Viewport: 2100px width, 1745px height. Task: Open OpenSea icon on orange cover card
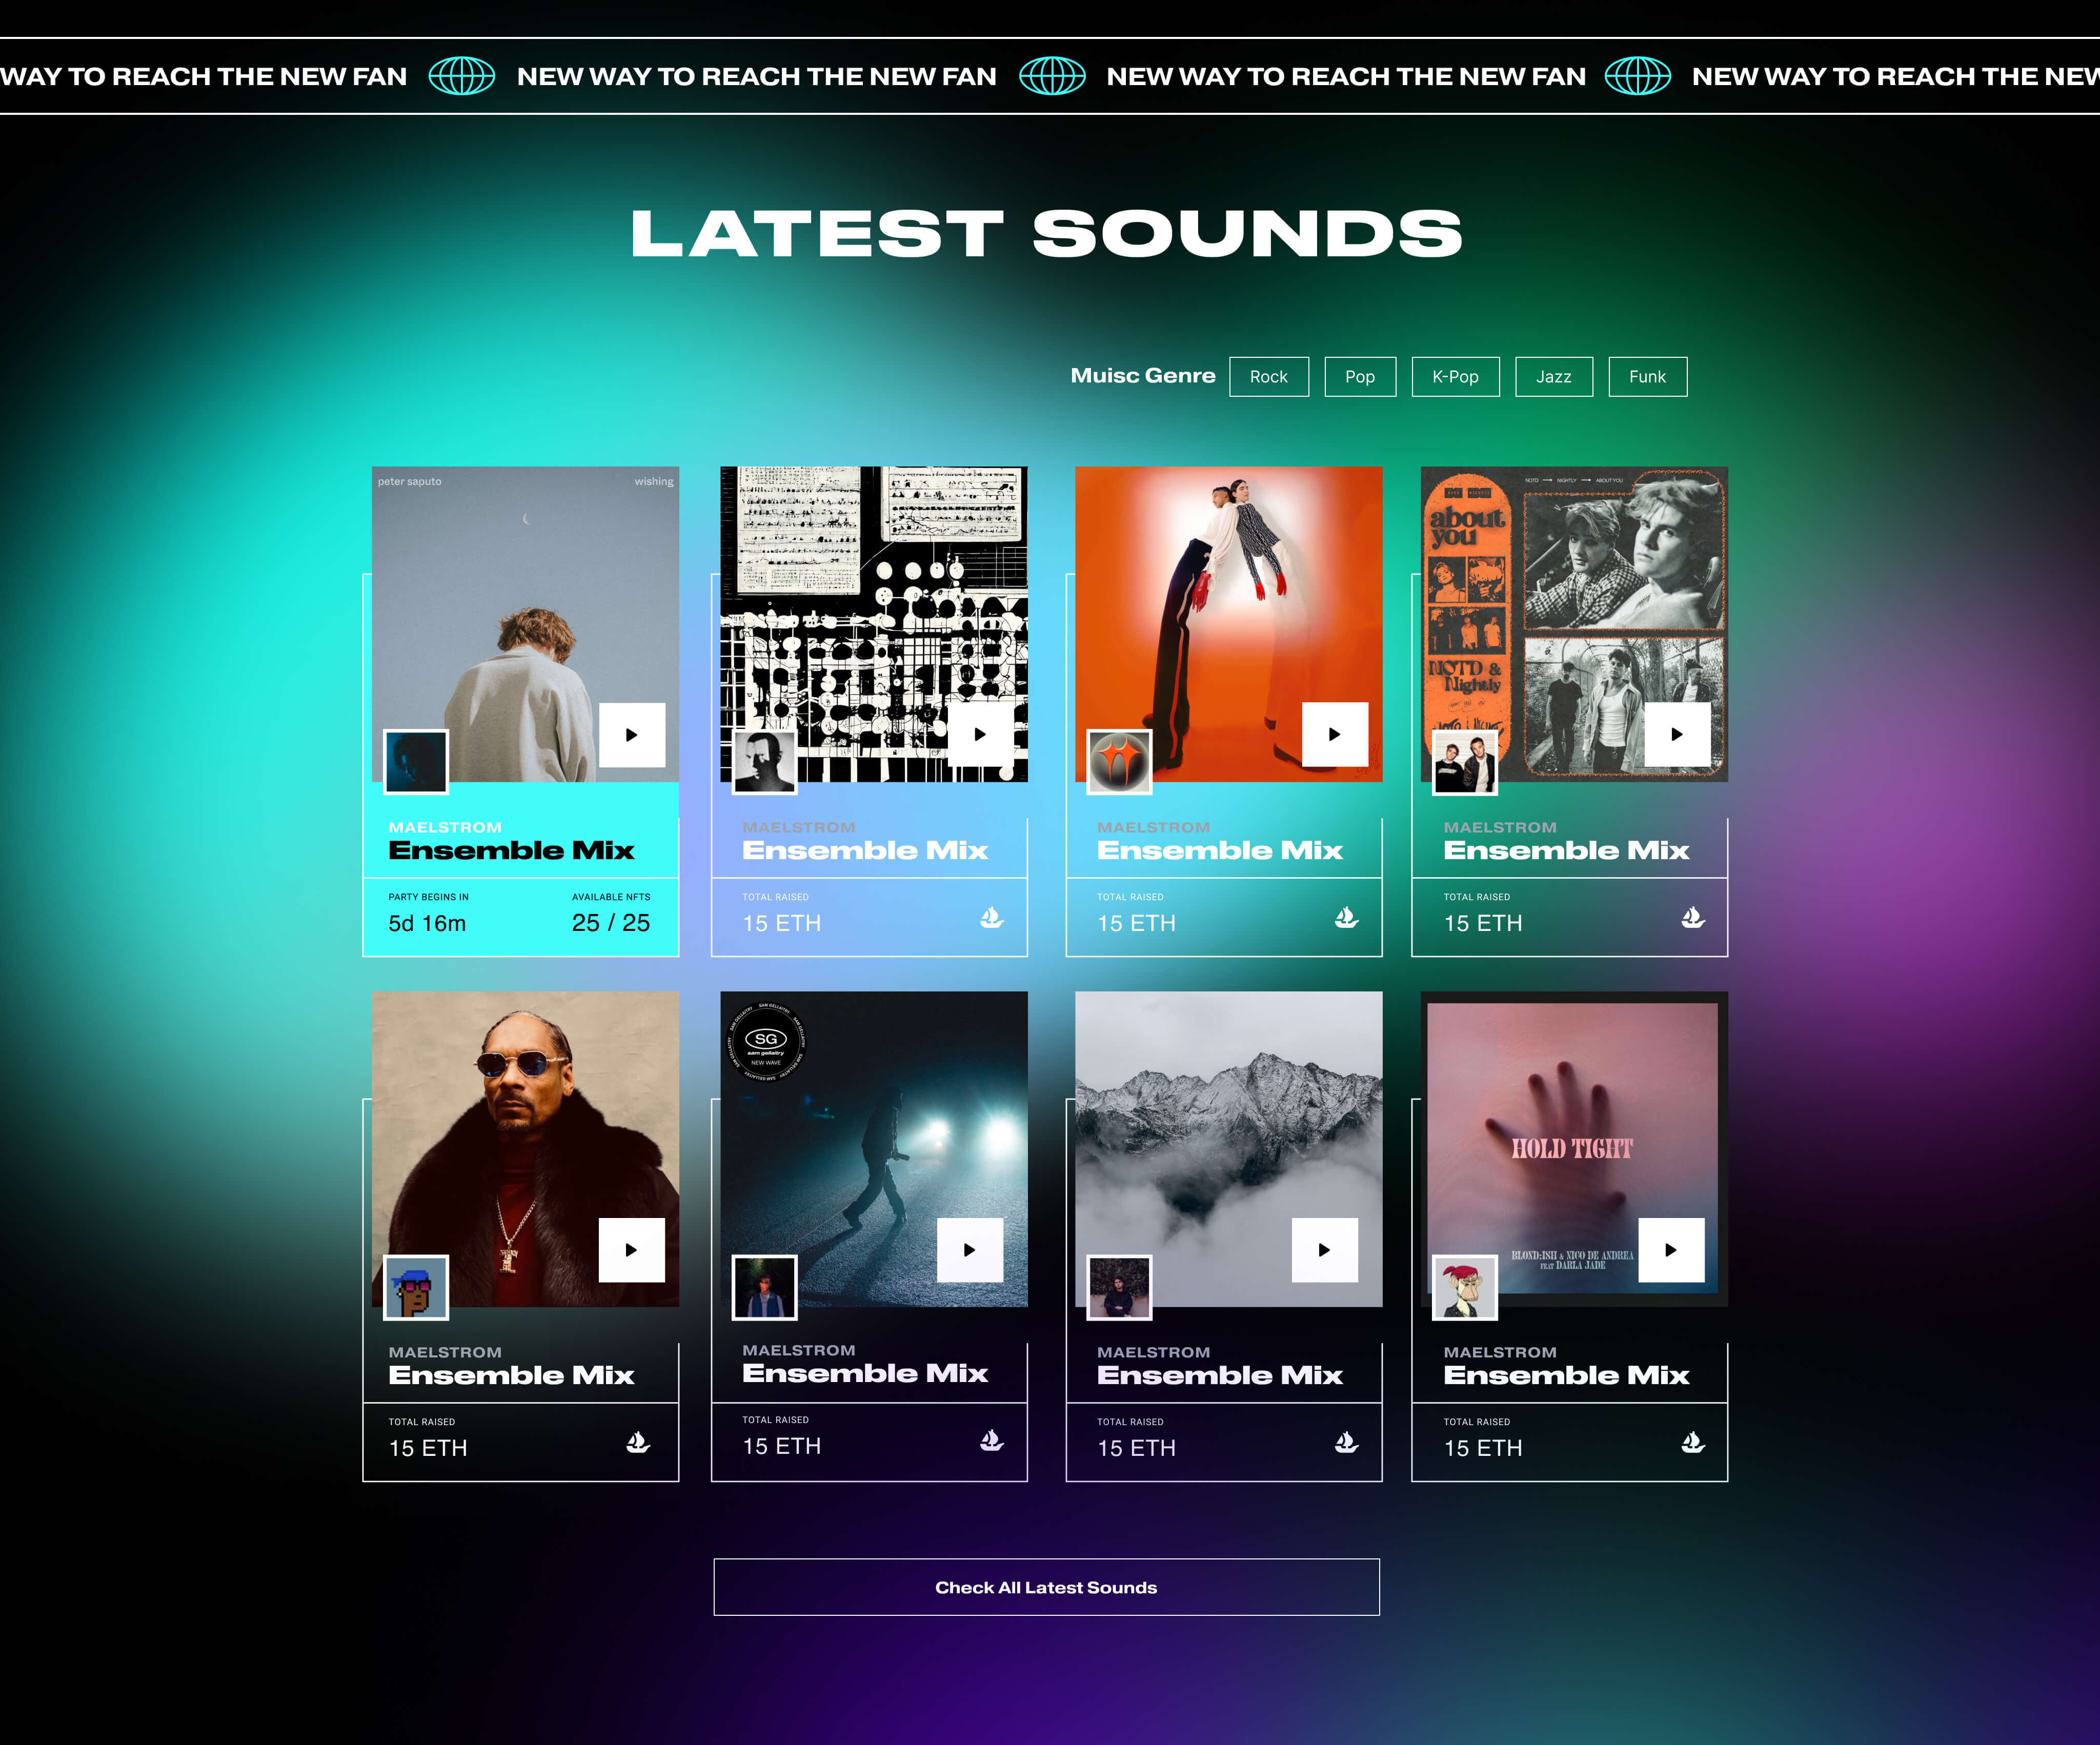tap(1346, 918)
